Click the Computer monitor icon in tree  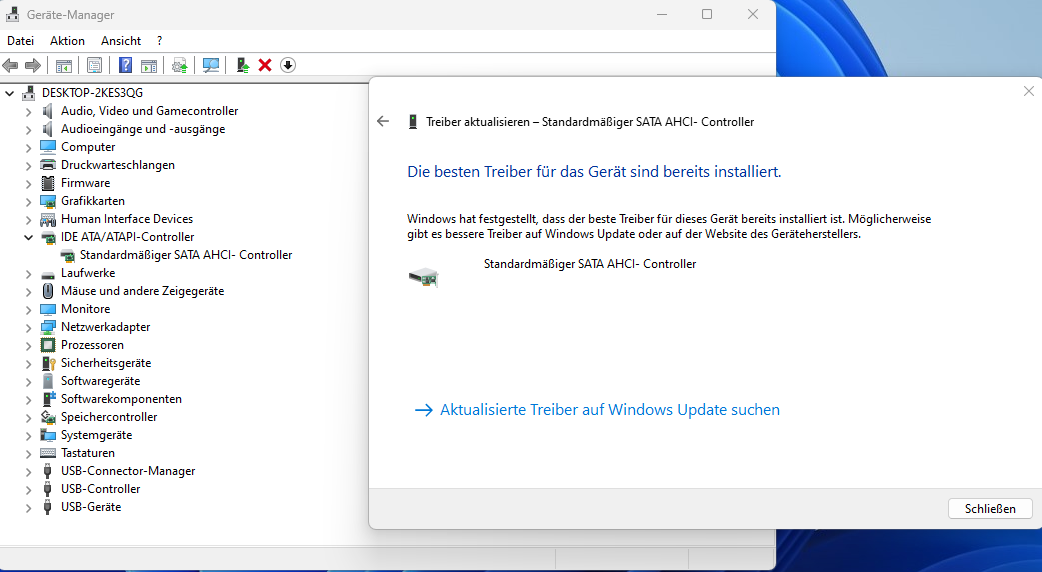pyautogui.click(x=48, y=147)
